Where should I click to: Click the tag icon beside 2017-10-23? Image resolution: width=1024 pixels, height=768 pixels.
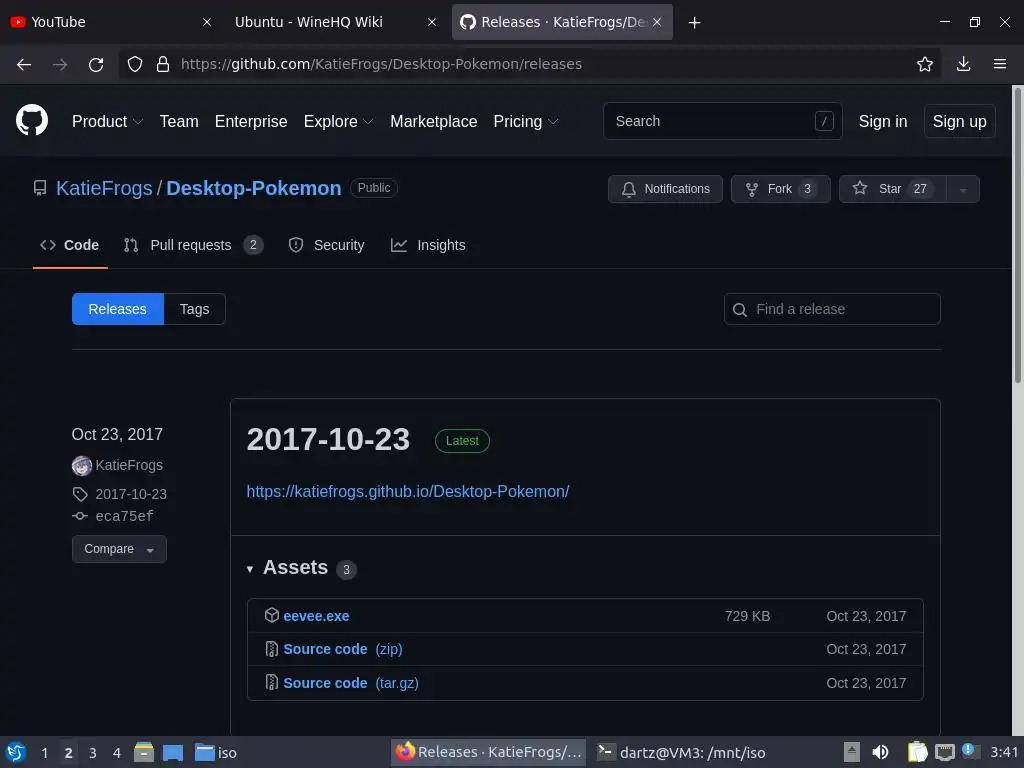click(x=80, y=494)
